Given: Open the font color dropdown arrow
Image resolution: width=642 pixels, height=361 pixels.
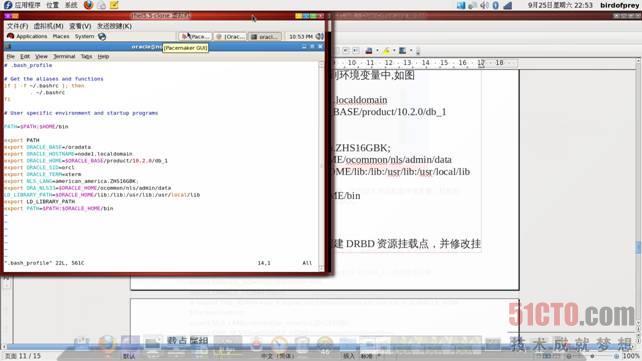Looking at the screenshot, I should pos(377,51).
